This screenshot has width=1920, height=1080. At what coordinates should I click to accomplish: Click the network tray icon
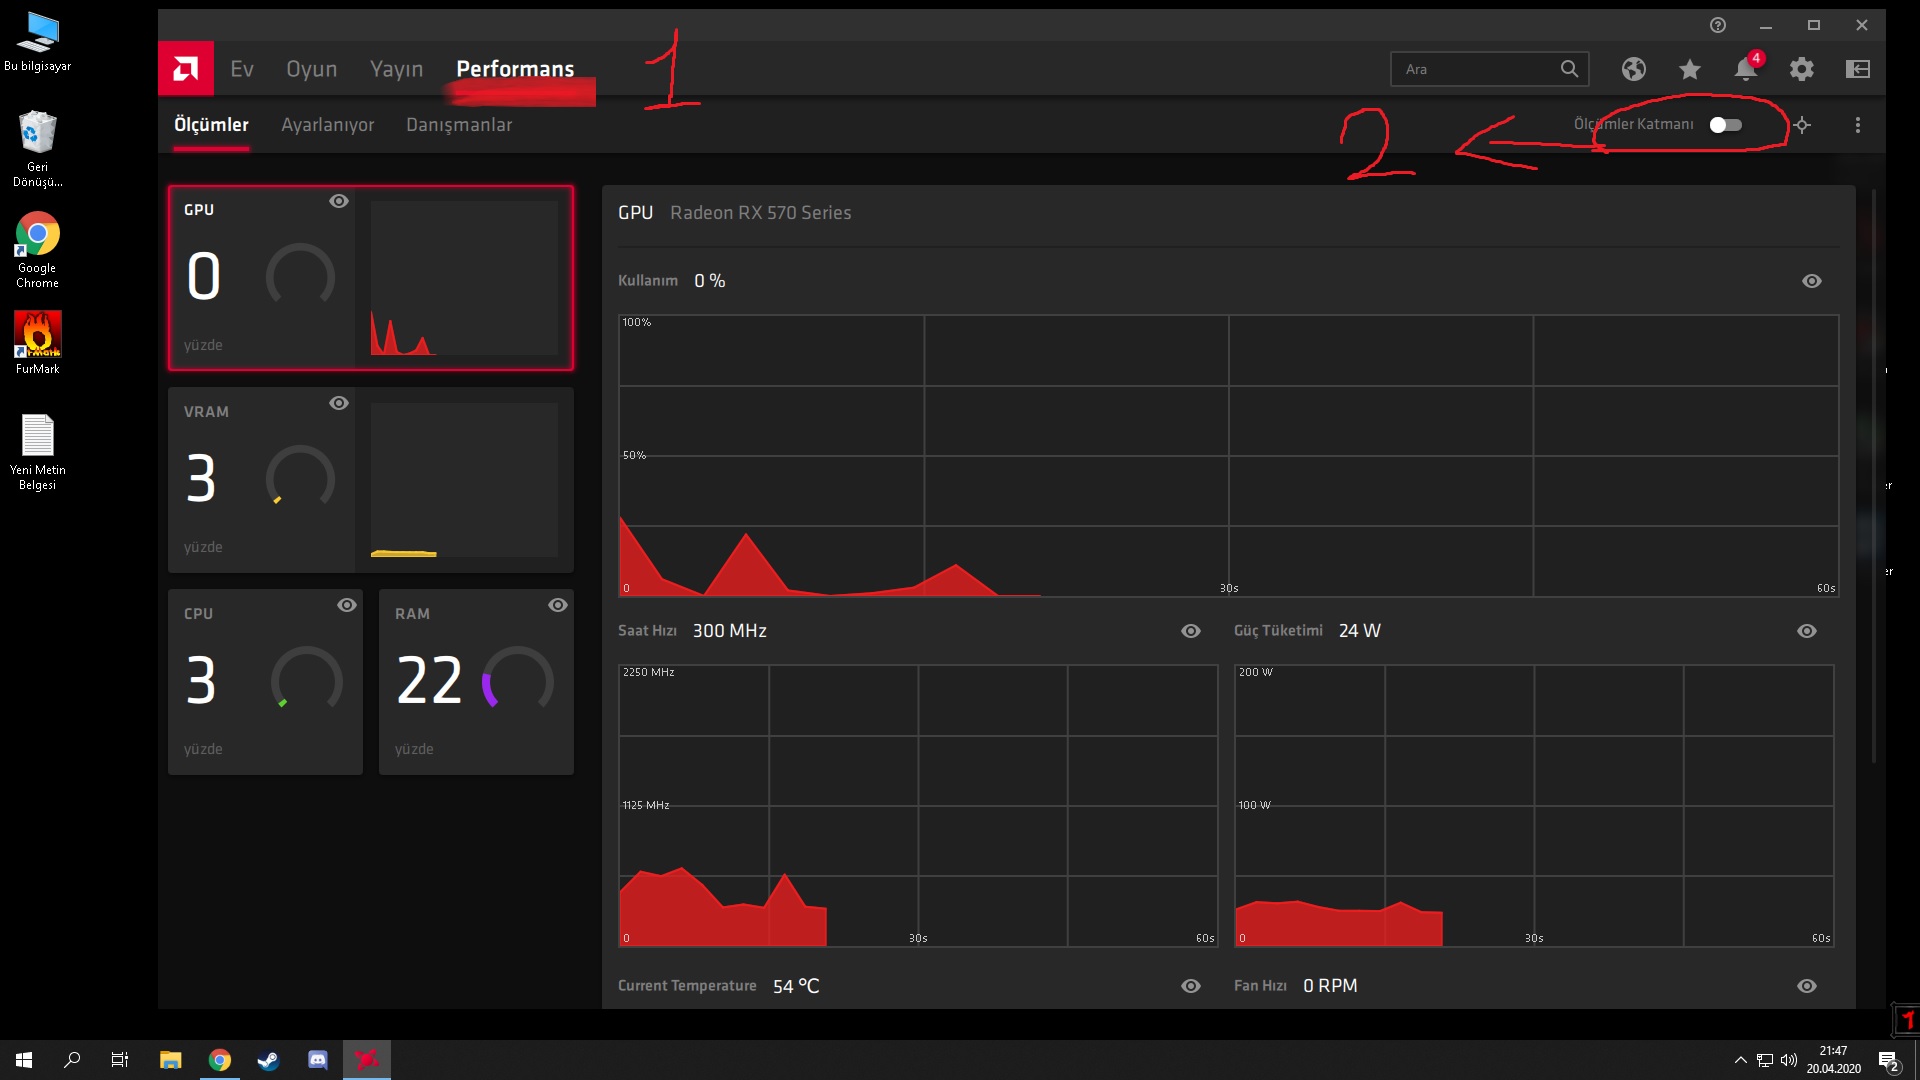(1765, 1060)
